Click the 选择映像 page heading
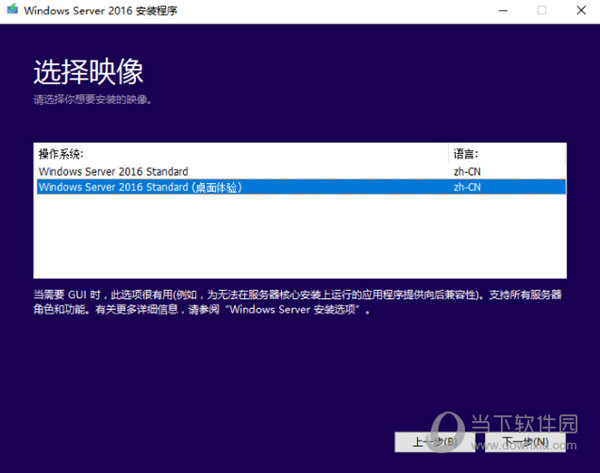 (88, 71)
